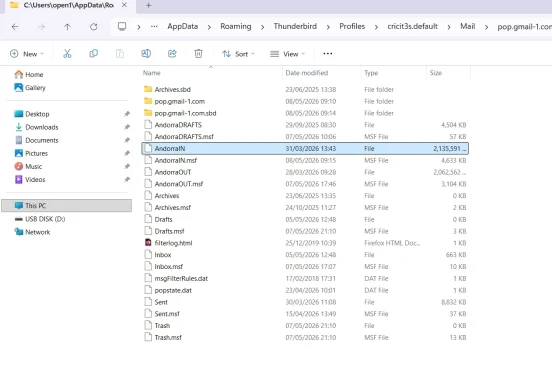Click the pin icon beside Downloads

click(127, 127)
